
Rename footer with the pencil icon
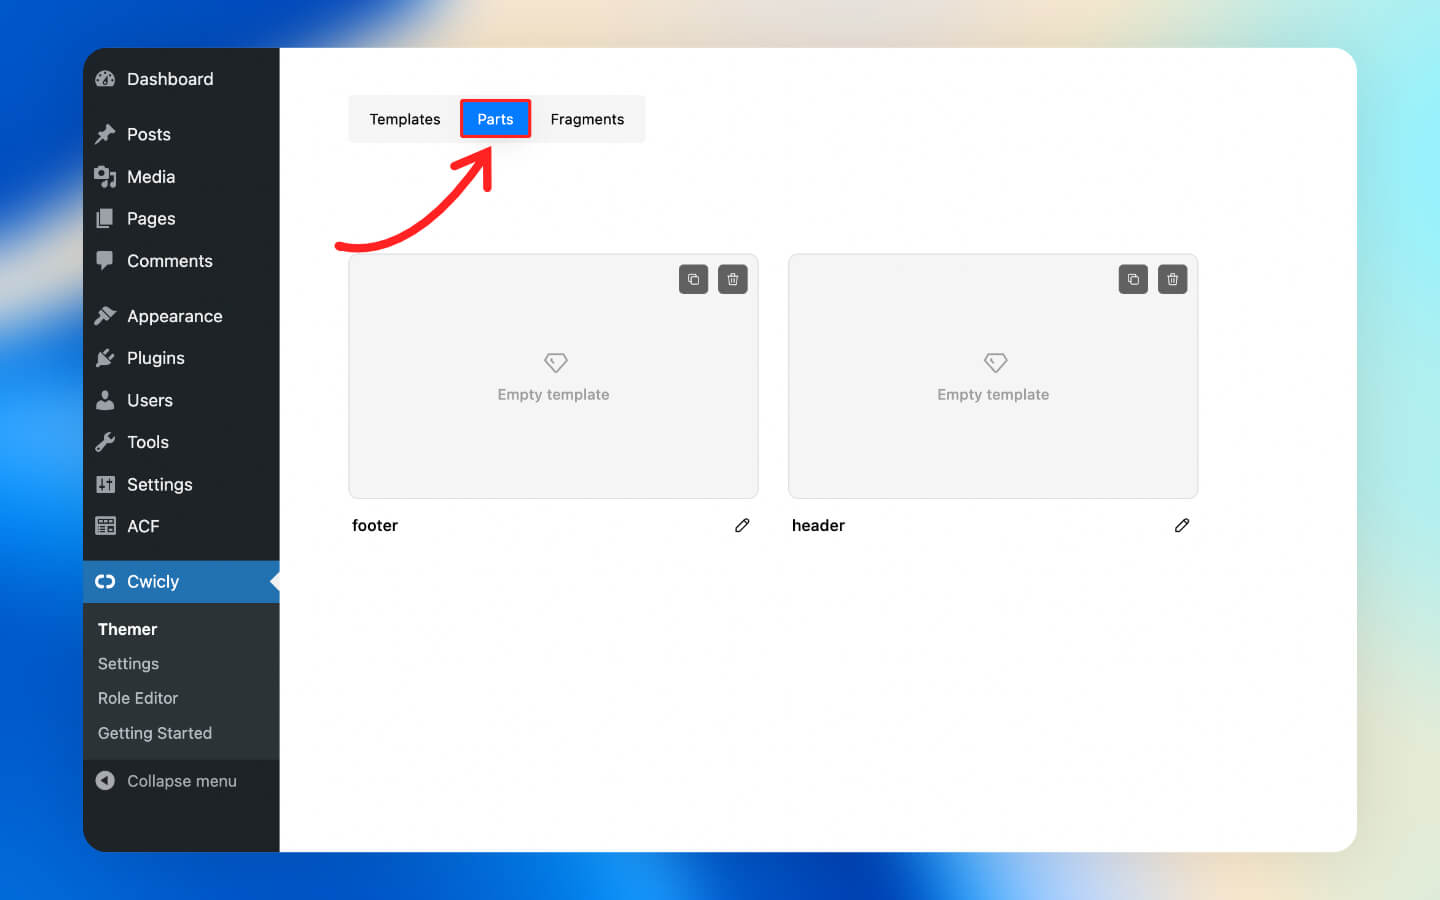point(742,525)
